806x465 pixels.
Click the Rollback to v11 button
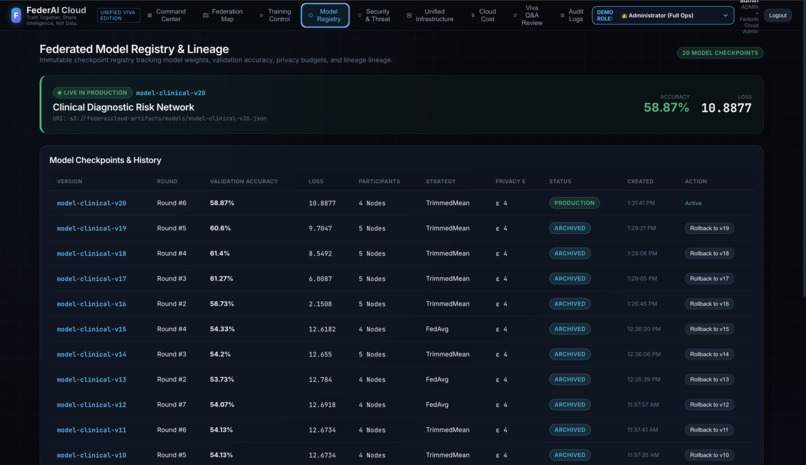point(709,430)
